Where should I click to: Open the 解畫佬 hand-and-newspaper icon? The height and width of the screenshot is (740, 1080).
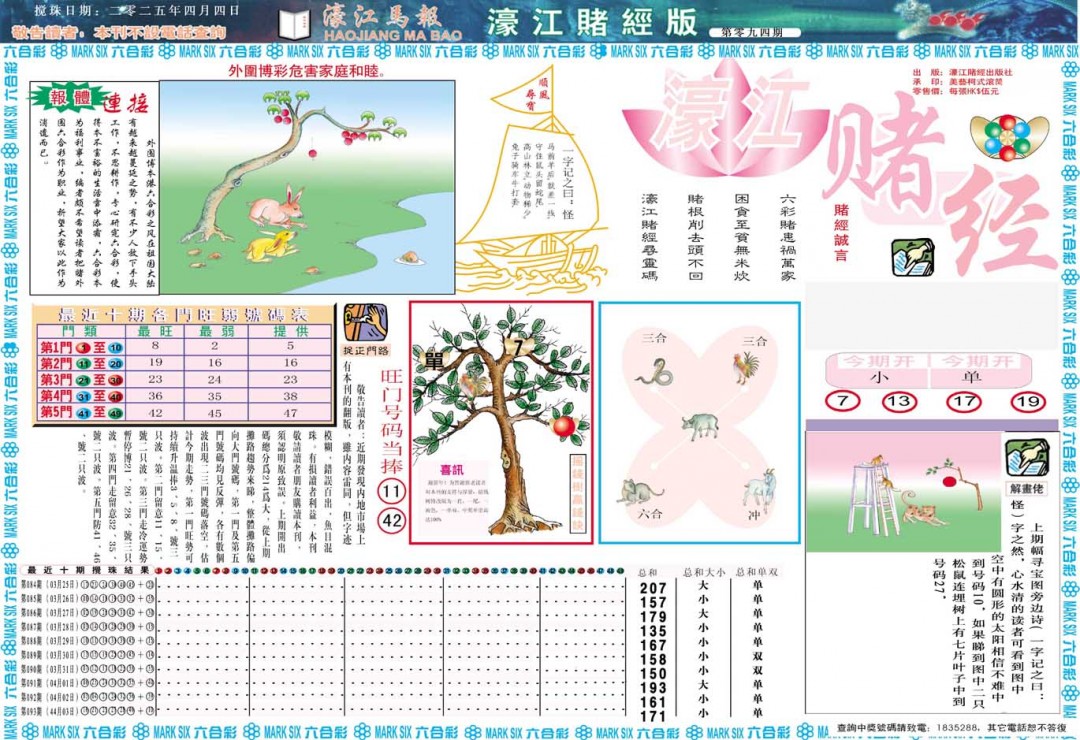[x=1028, y=458]
